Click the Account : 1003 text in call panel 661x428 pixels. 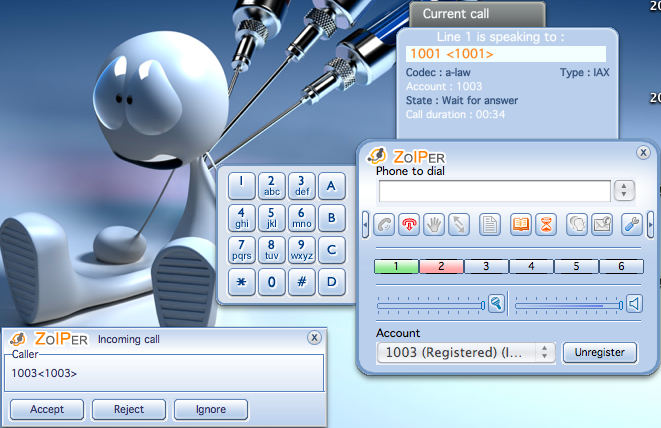(443, 86)
